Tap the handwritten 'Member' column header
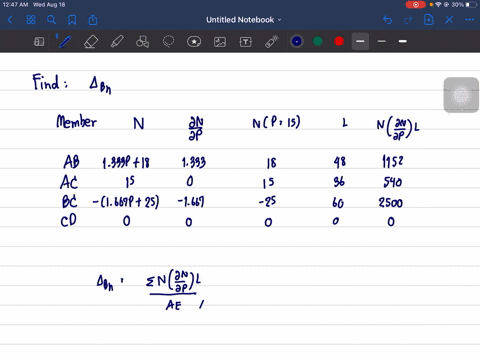Screen dimensions: 480x360 coord(77,121)
